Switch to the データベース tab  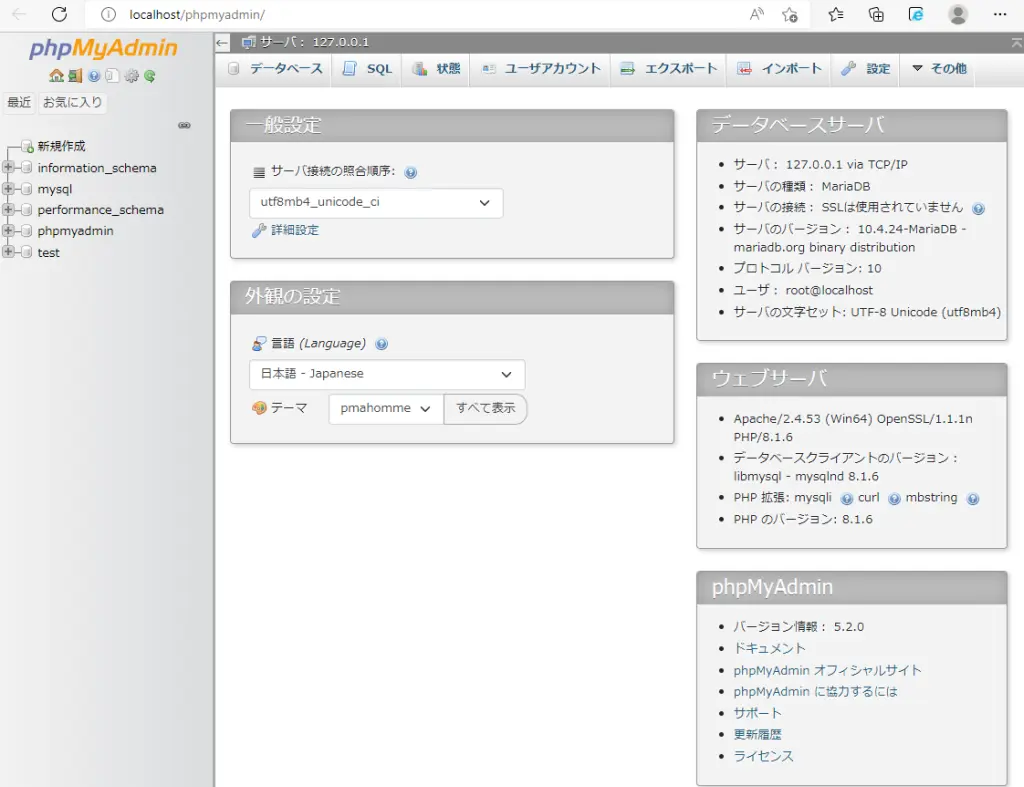point(275,69)
